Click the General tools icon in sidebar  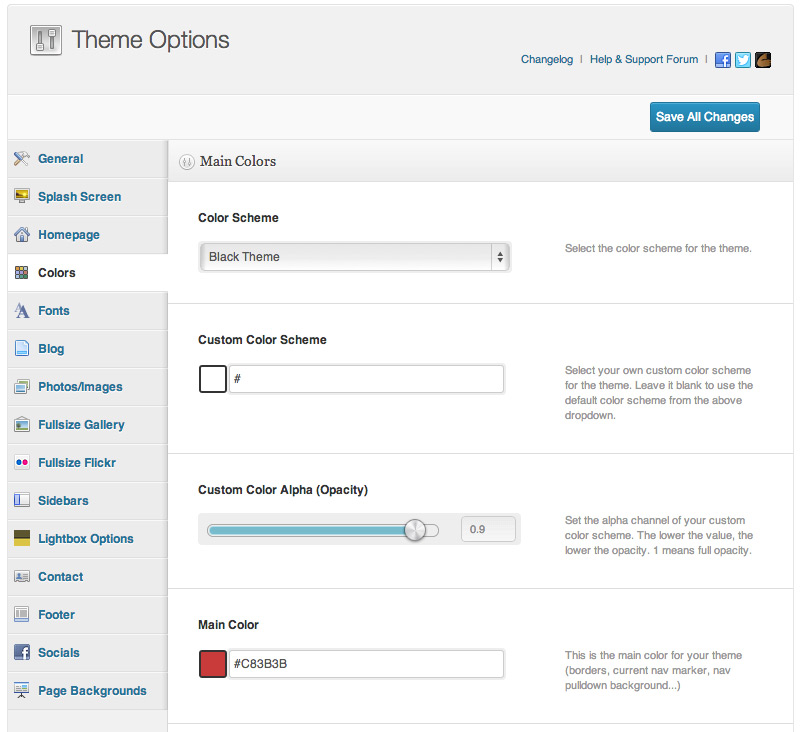point(21,159)
